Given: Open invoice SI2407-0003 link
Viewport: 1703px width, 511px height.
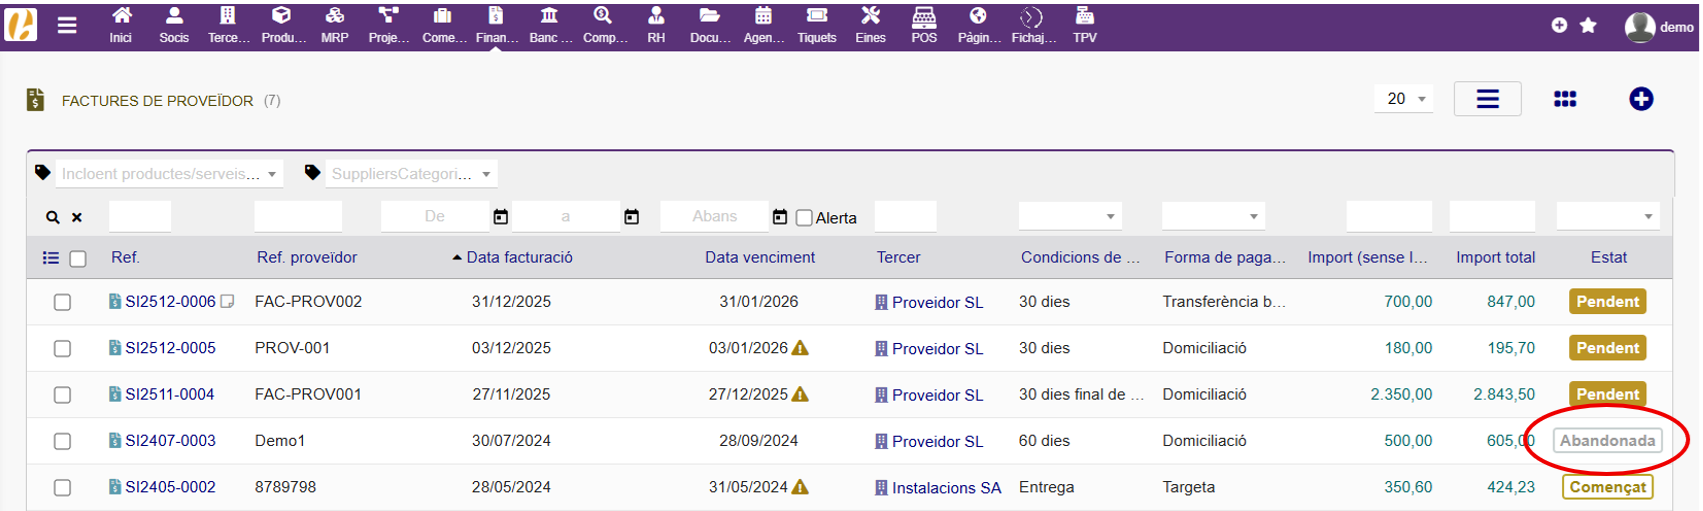Looking at the screenshot, I should pos(170,441).
